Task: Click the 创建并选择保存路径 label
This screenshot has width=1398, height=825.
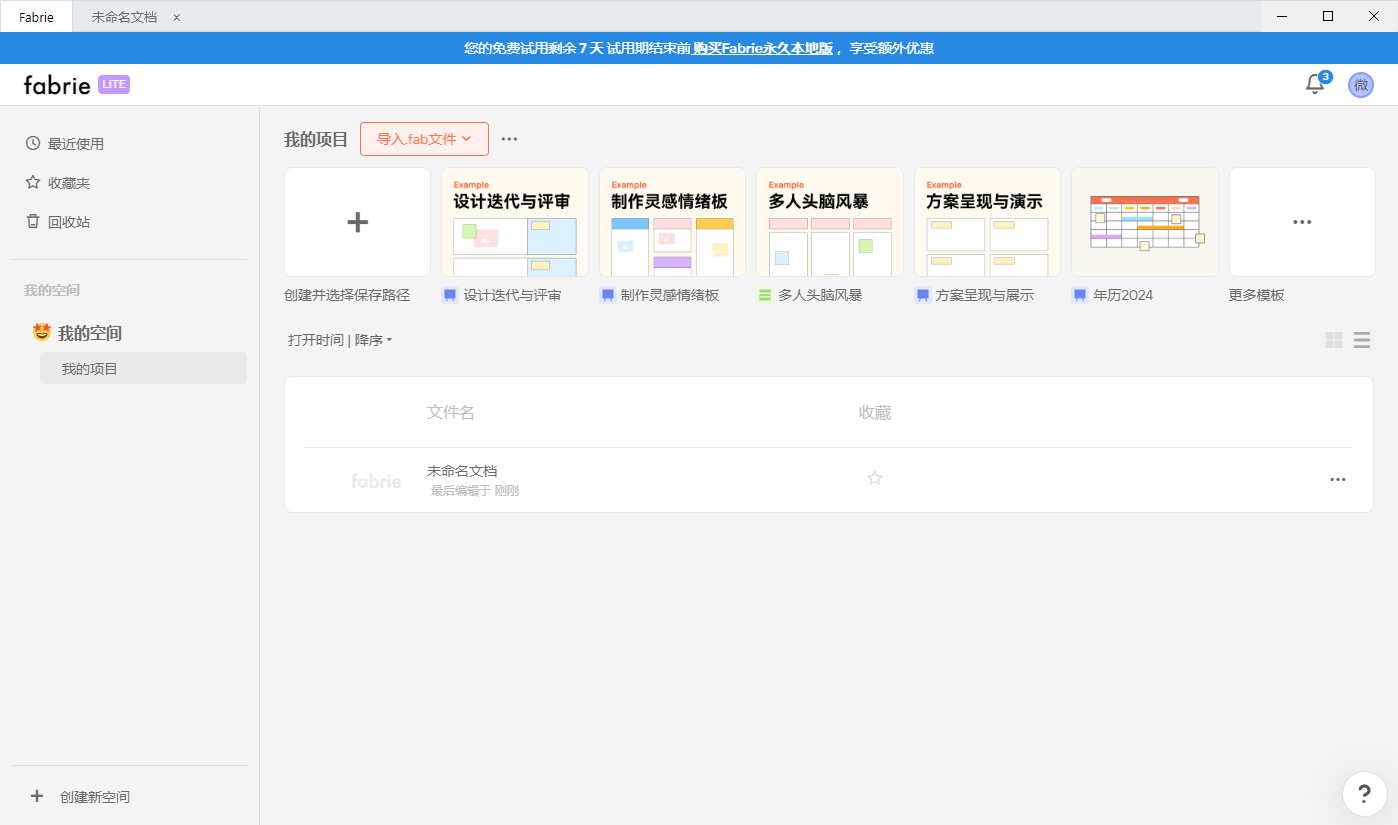Action: (x=347, y=295)
